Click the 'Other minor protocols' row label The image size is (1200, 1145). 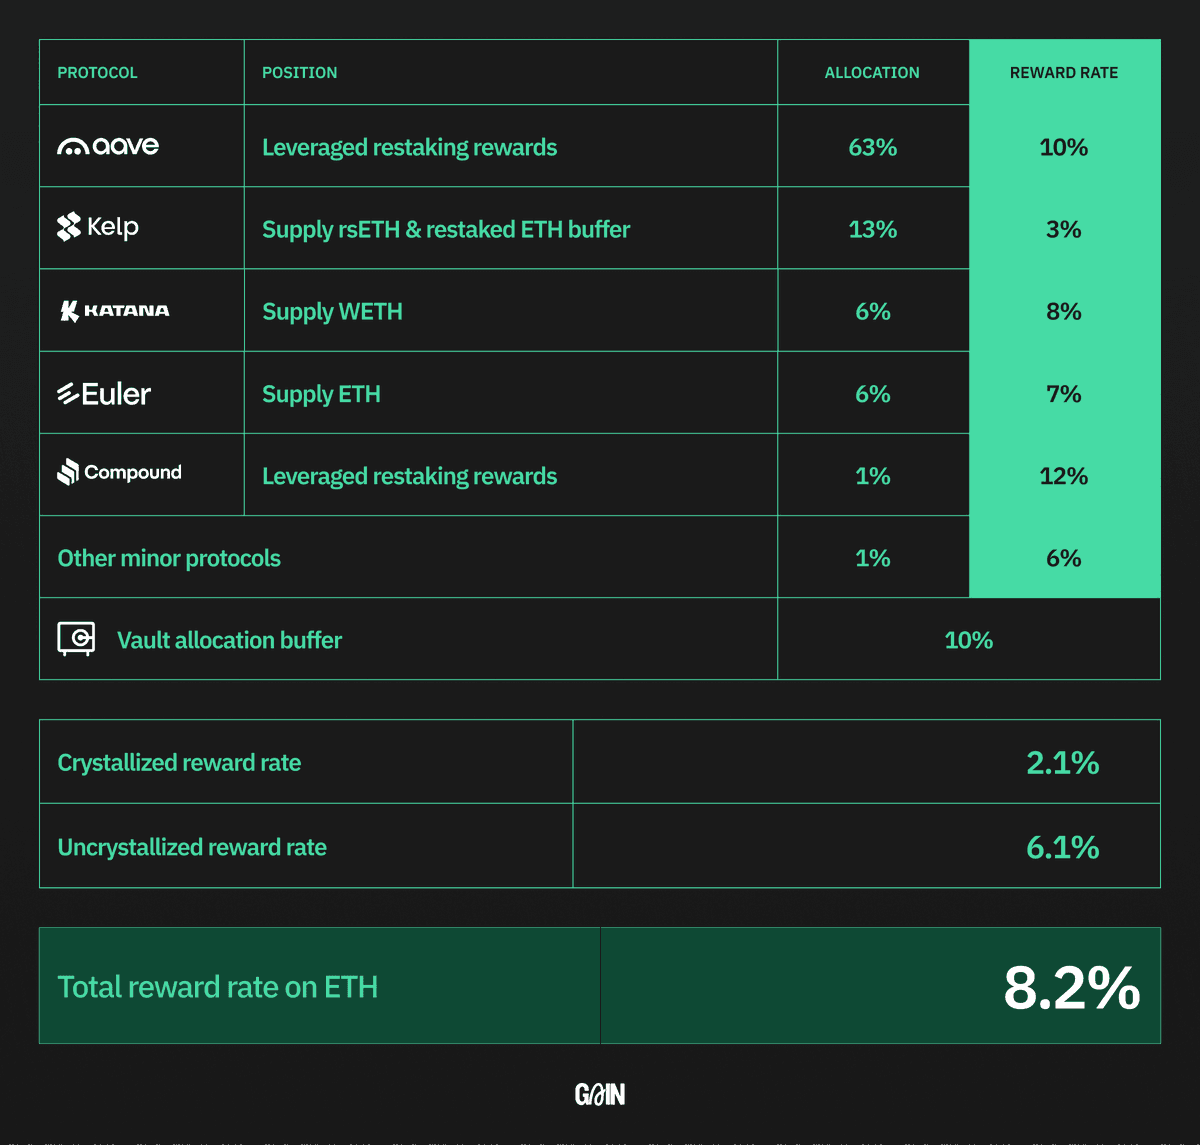[169, 558]
